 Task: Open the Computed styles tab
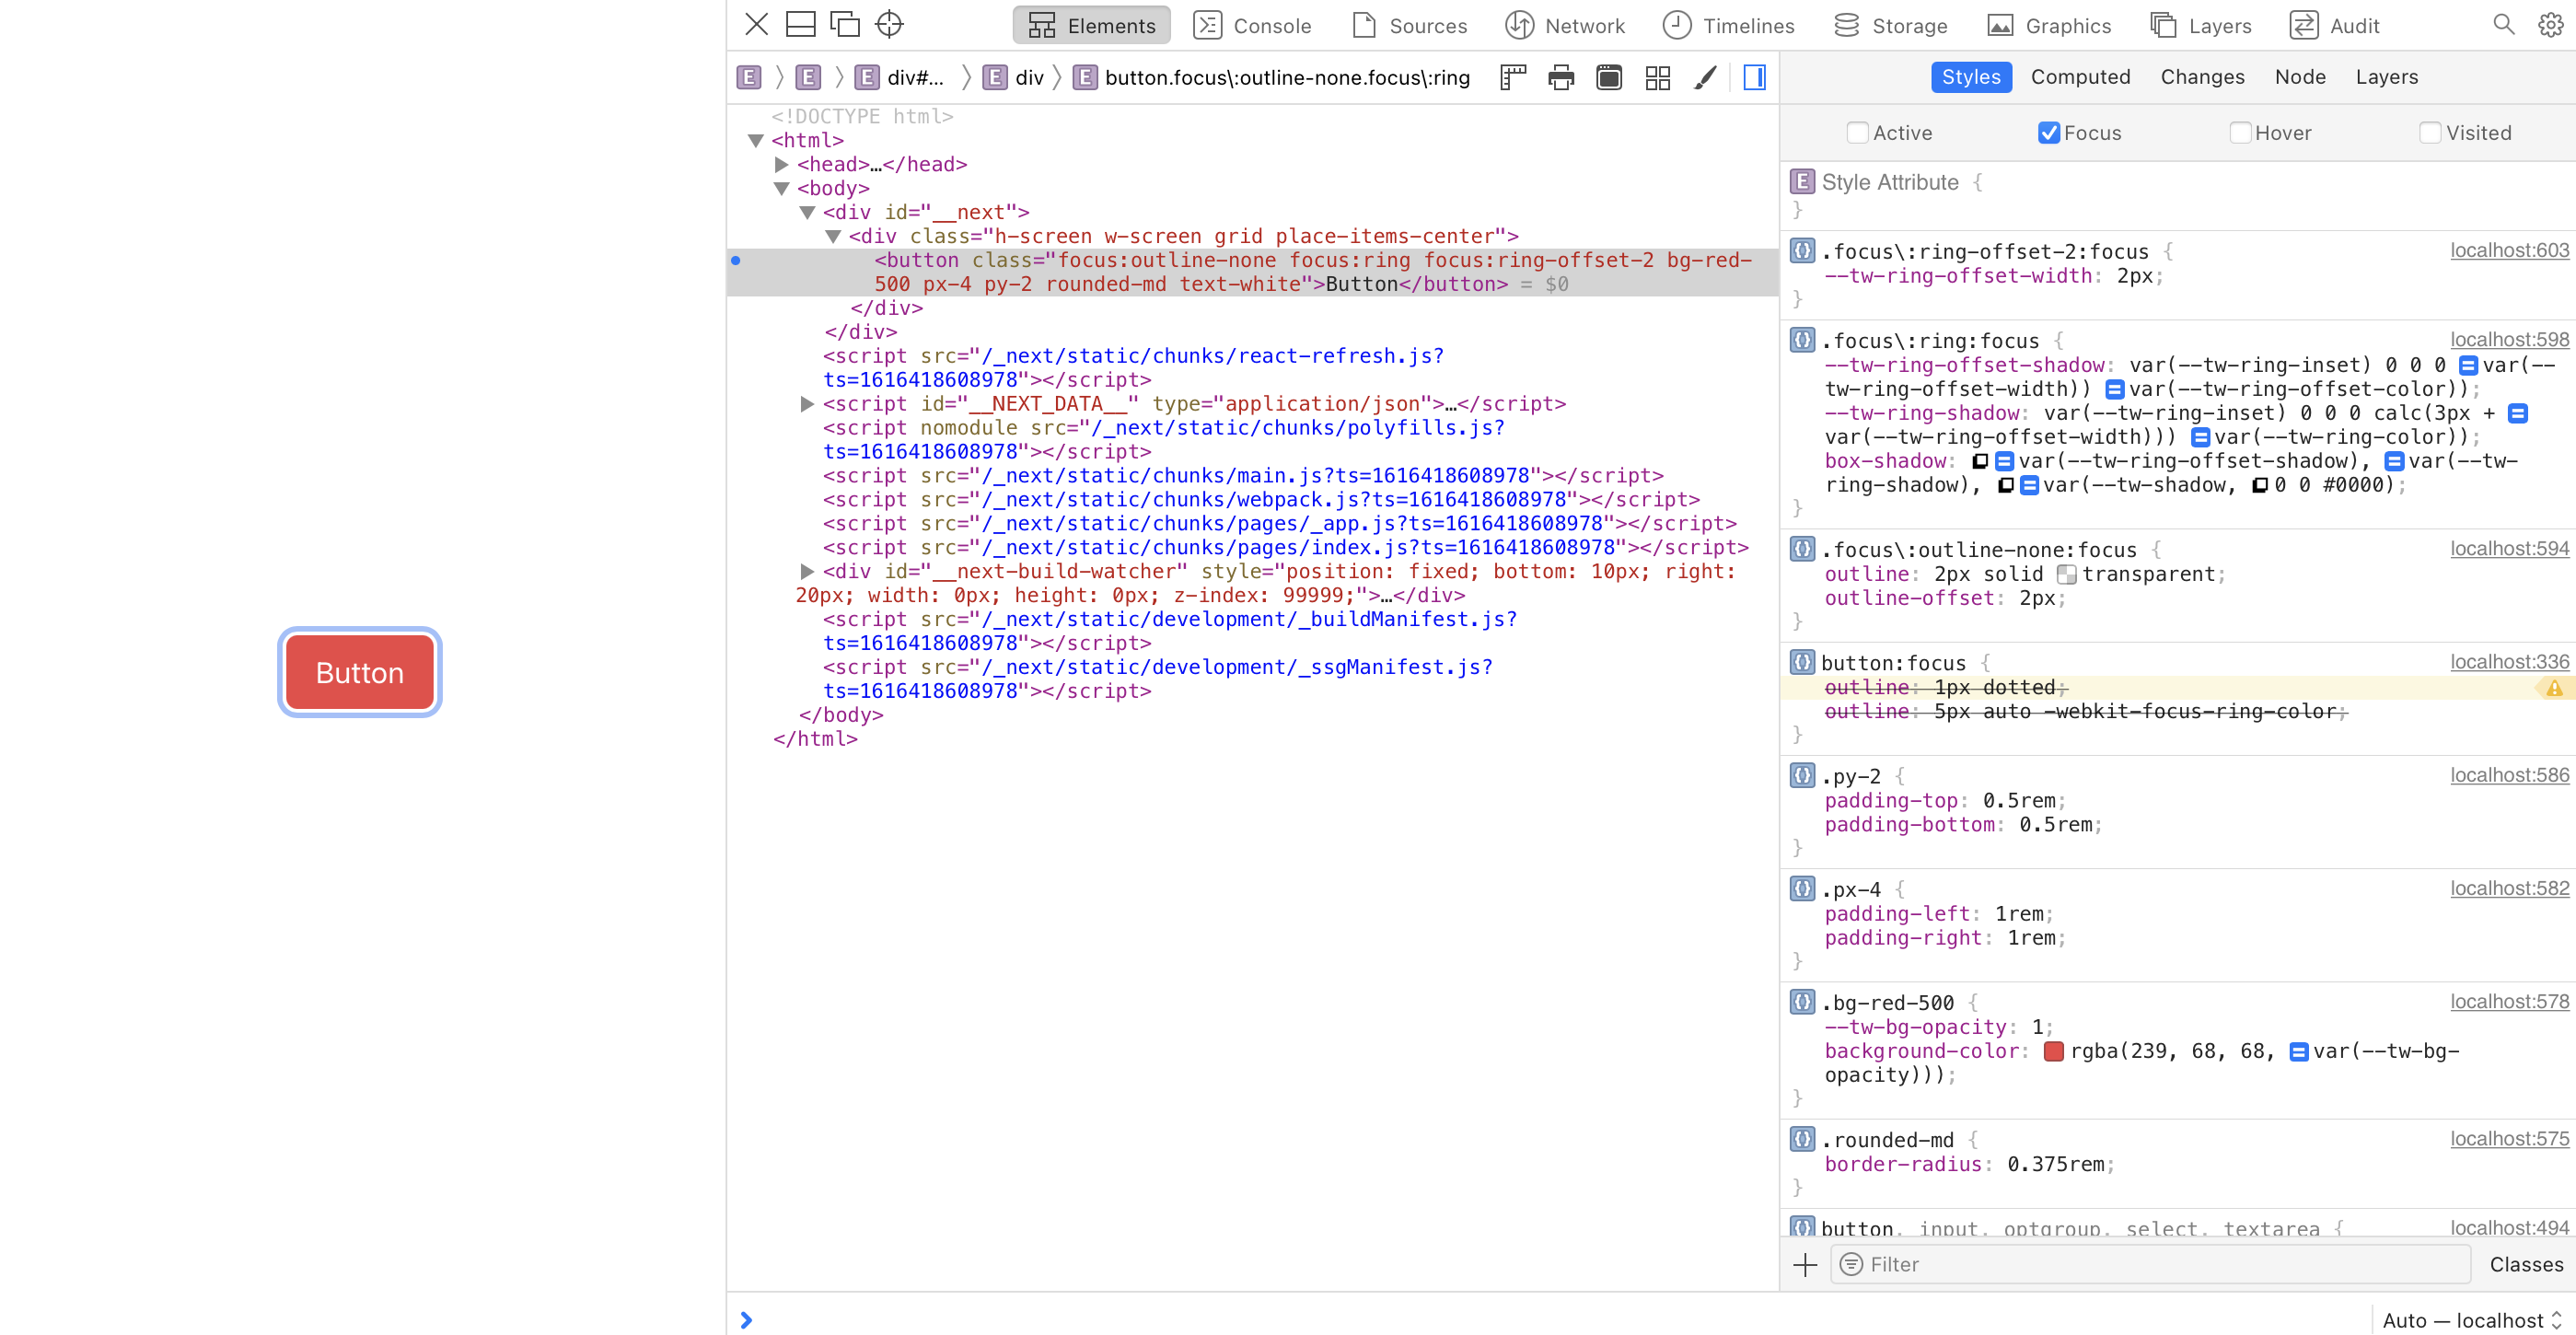pos(2080,77)
